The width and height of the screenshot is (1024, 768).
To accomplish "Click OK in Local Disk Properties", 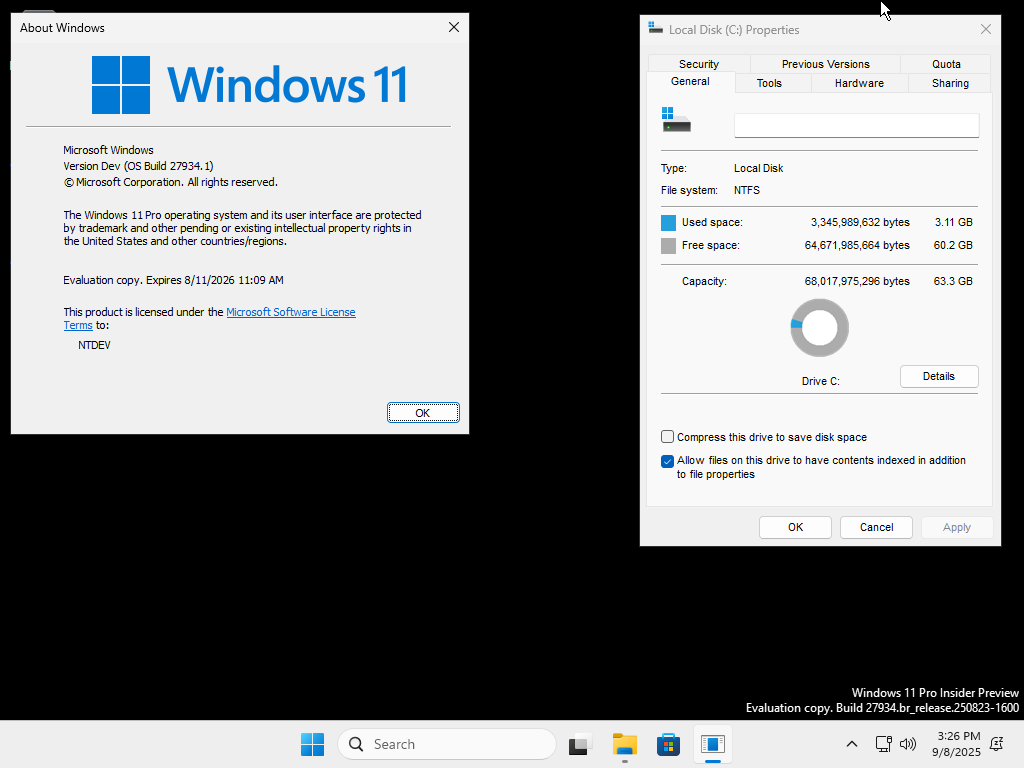I will click(x=795, y=527).
